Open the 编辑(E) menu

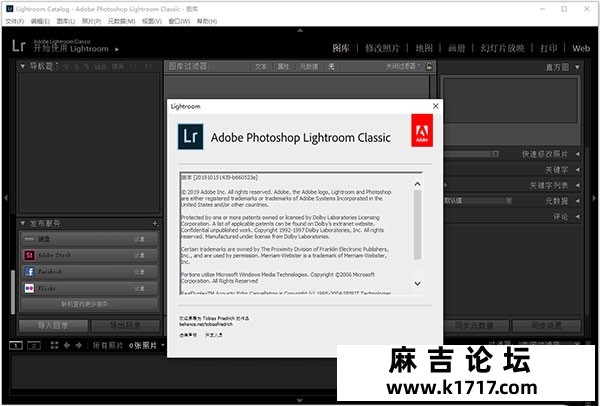[40, 21]
